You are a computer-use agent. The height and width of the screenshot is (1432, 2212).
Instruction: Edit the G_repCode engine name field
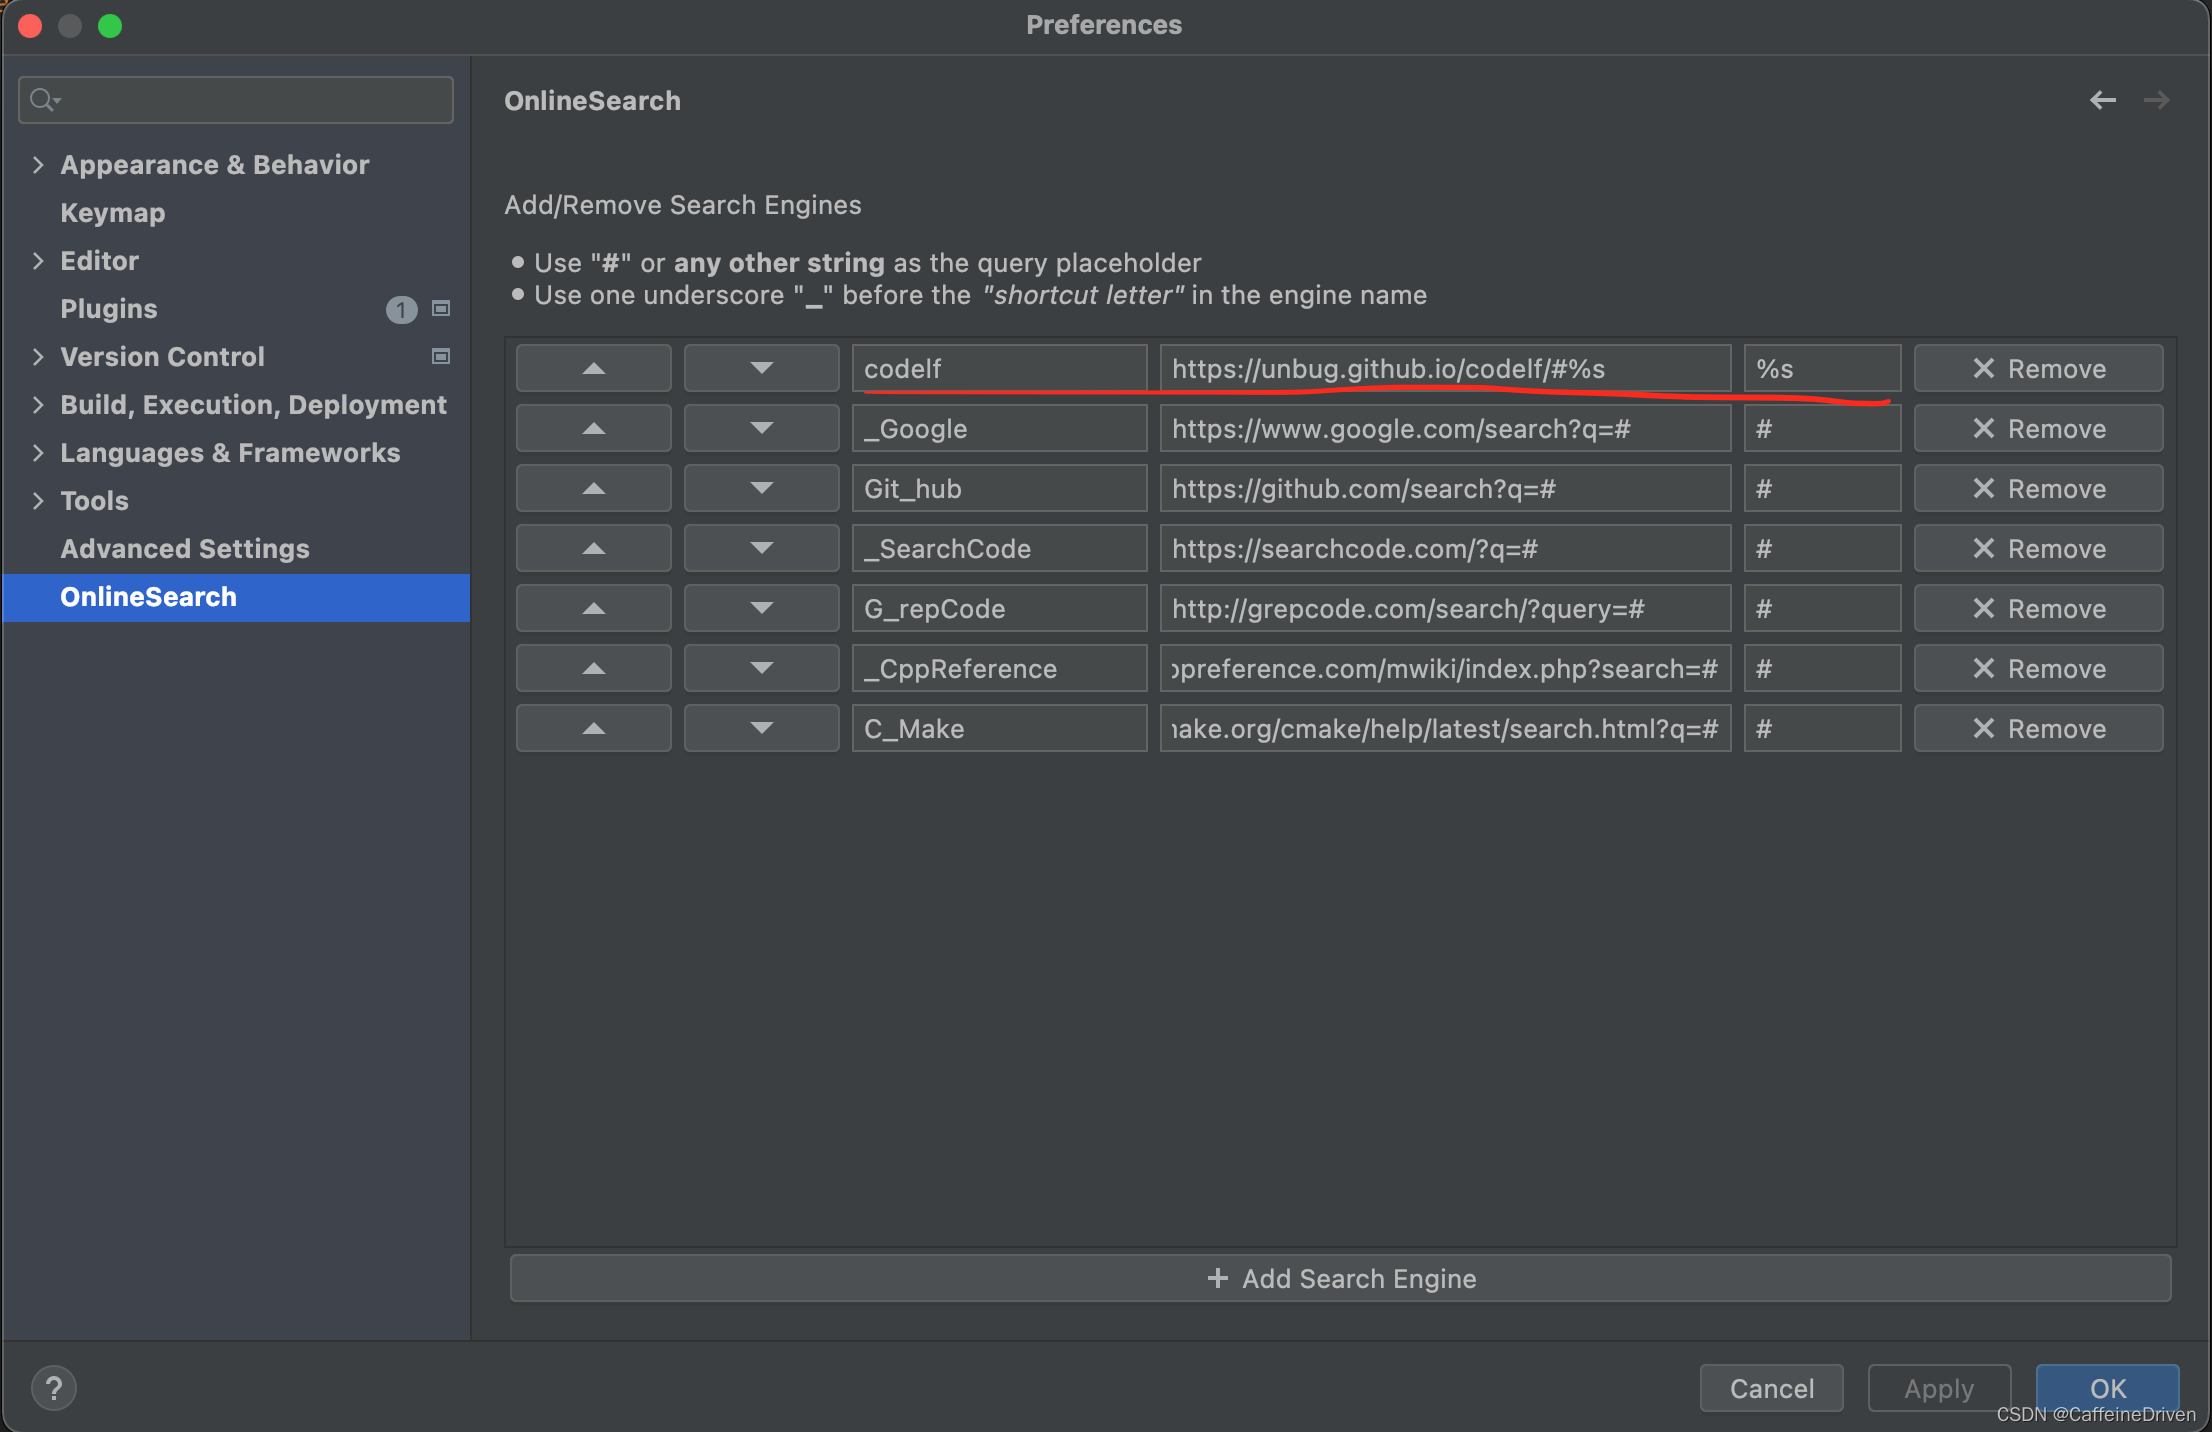(x=999, y=608)
